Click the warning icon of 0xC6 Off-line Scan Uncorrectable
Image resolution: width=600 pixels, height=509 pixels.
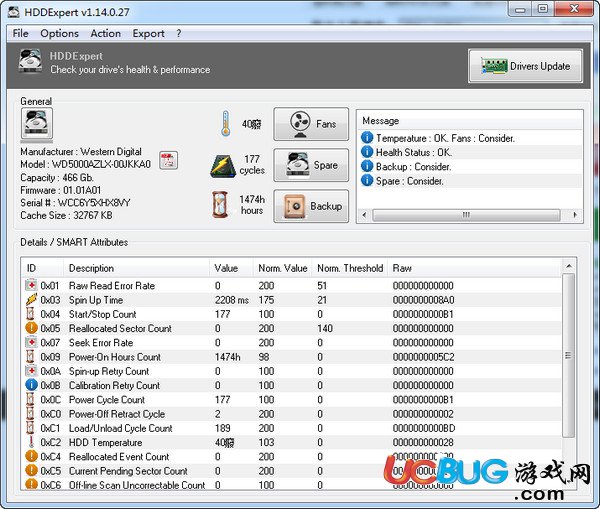[31, 484]
